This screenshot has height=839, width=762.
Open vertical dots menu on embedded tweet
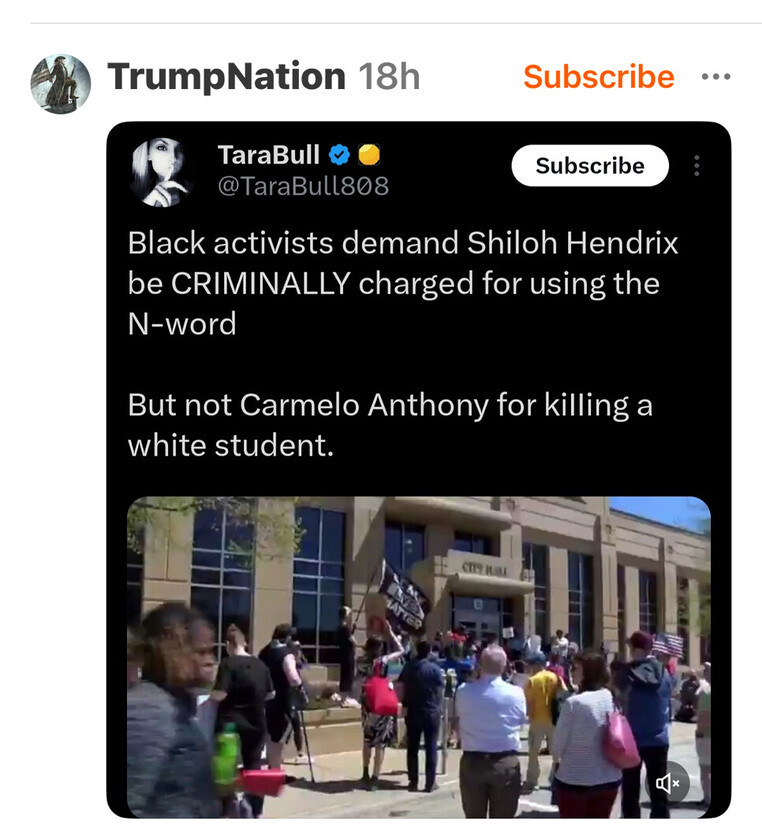[x=696, y=166]
